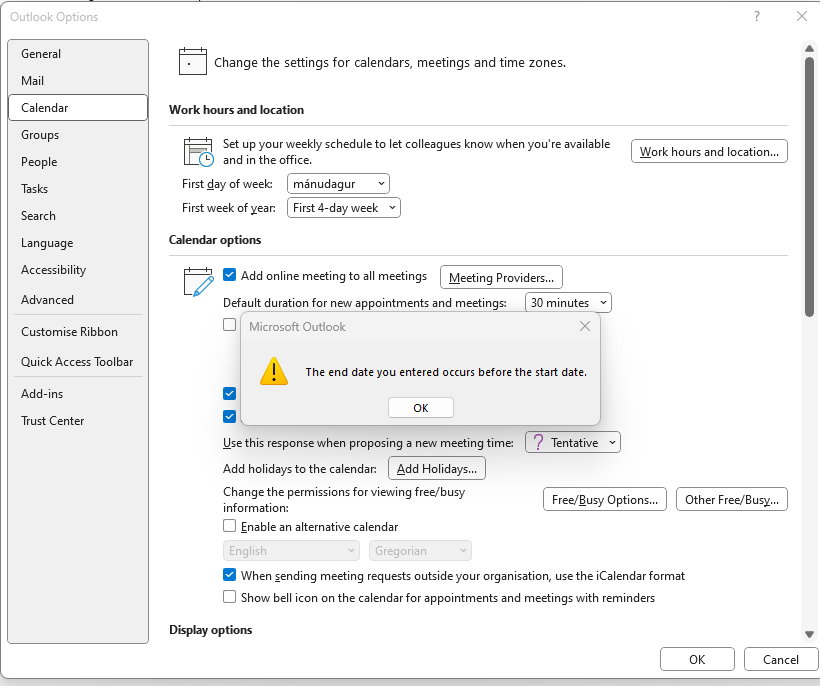
Task: Select the Groups category
Action: (78, 135)
